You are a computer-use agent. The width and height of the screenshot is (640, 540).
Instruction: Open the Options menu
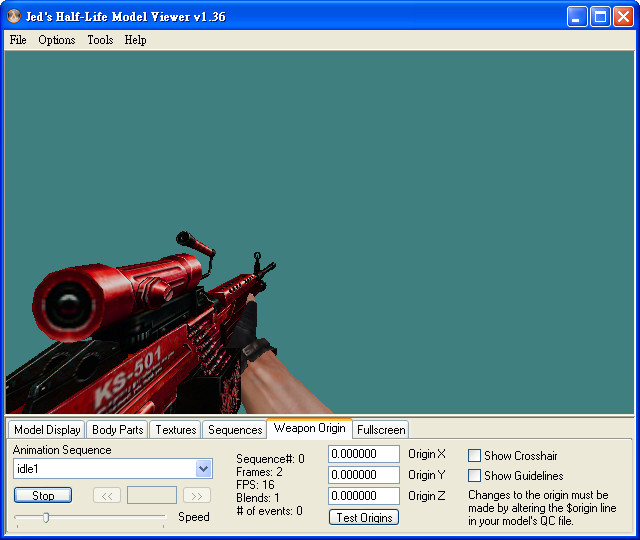tap(57, 40)
